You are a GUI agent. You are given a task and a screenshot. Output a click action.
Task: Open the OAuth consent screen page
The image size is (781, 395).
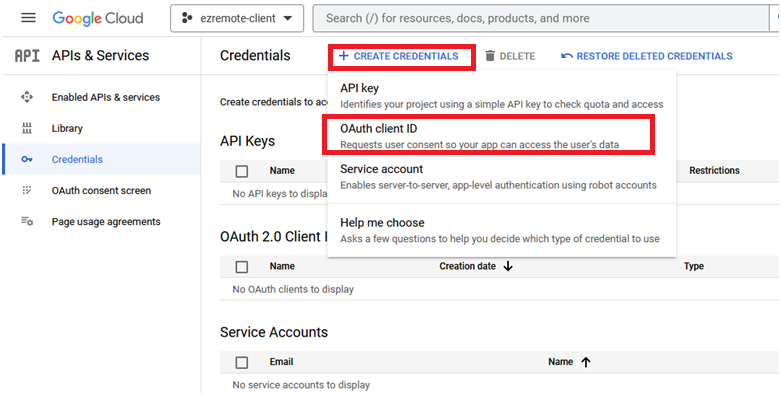click(102, 191)
